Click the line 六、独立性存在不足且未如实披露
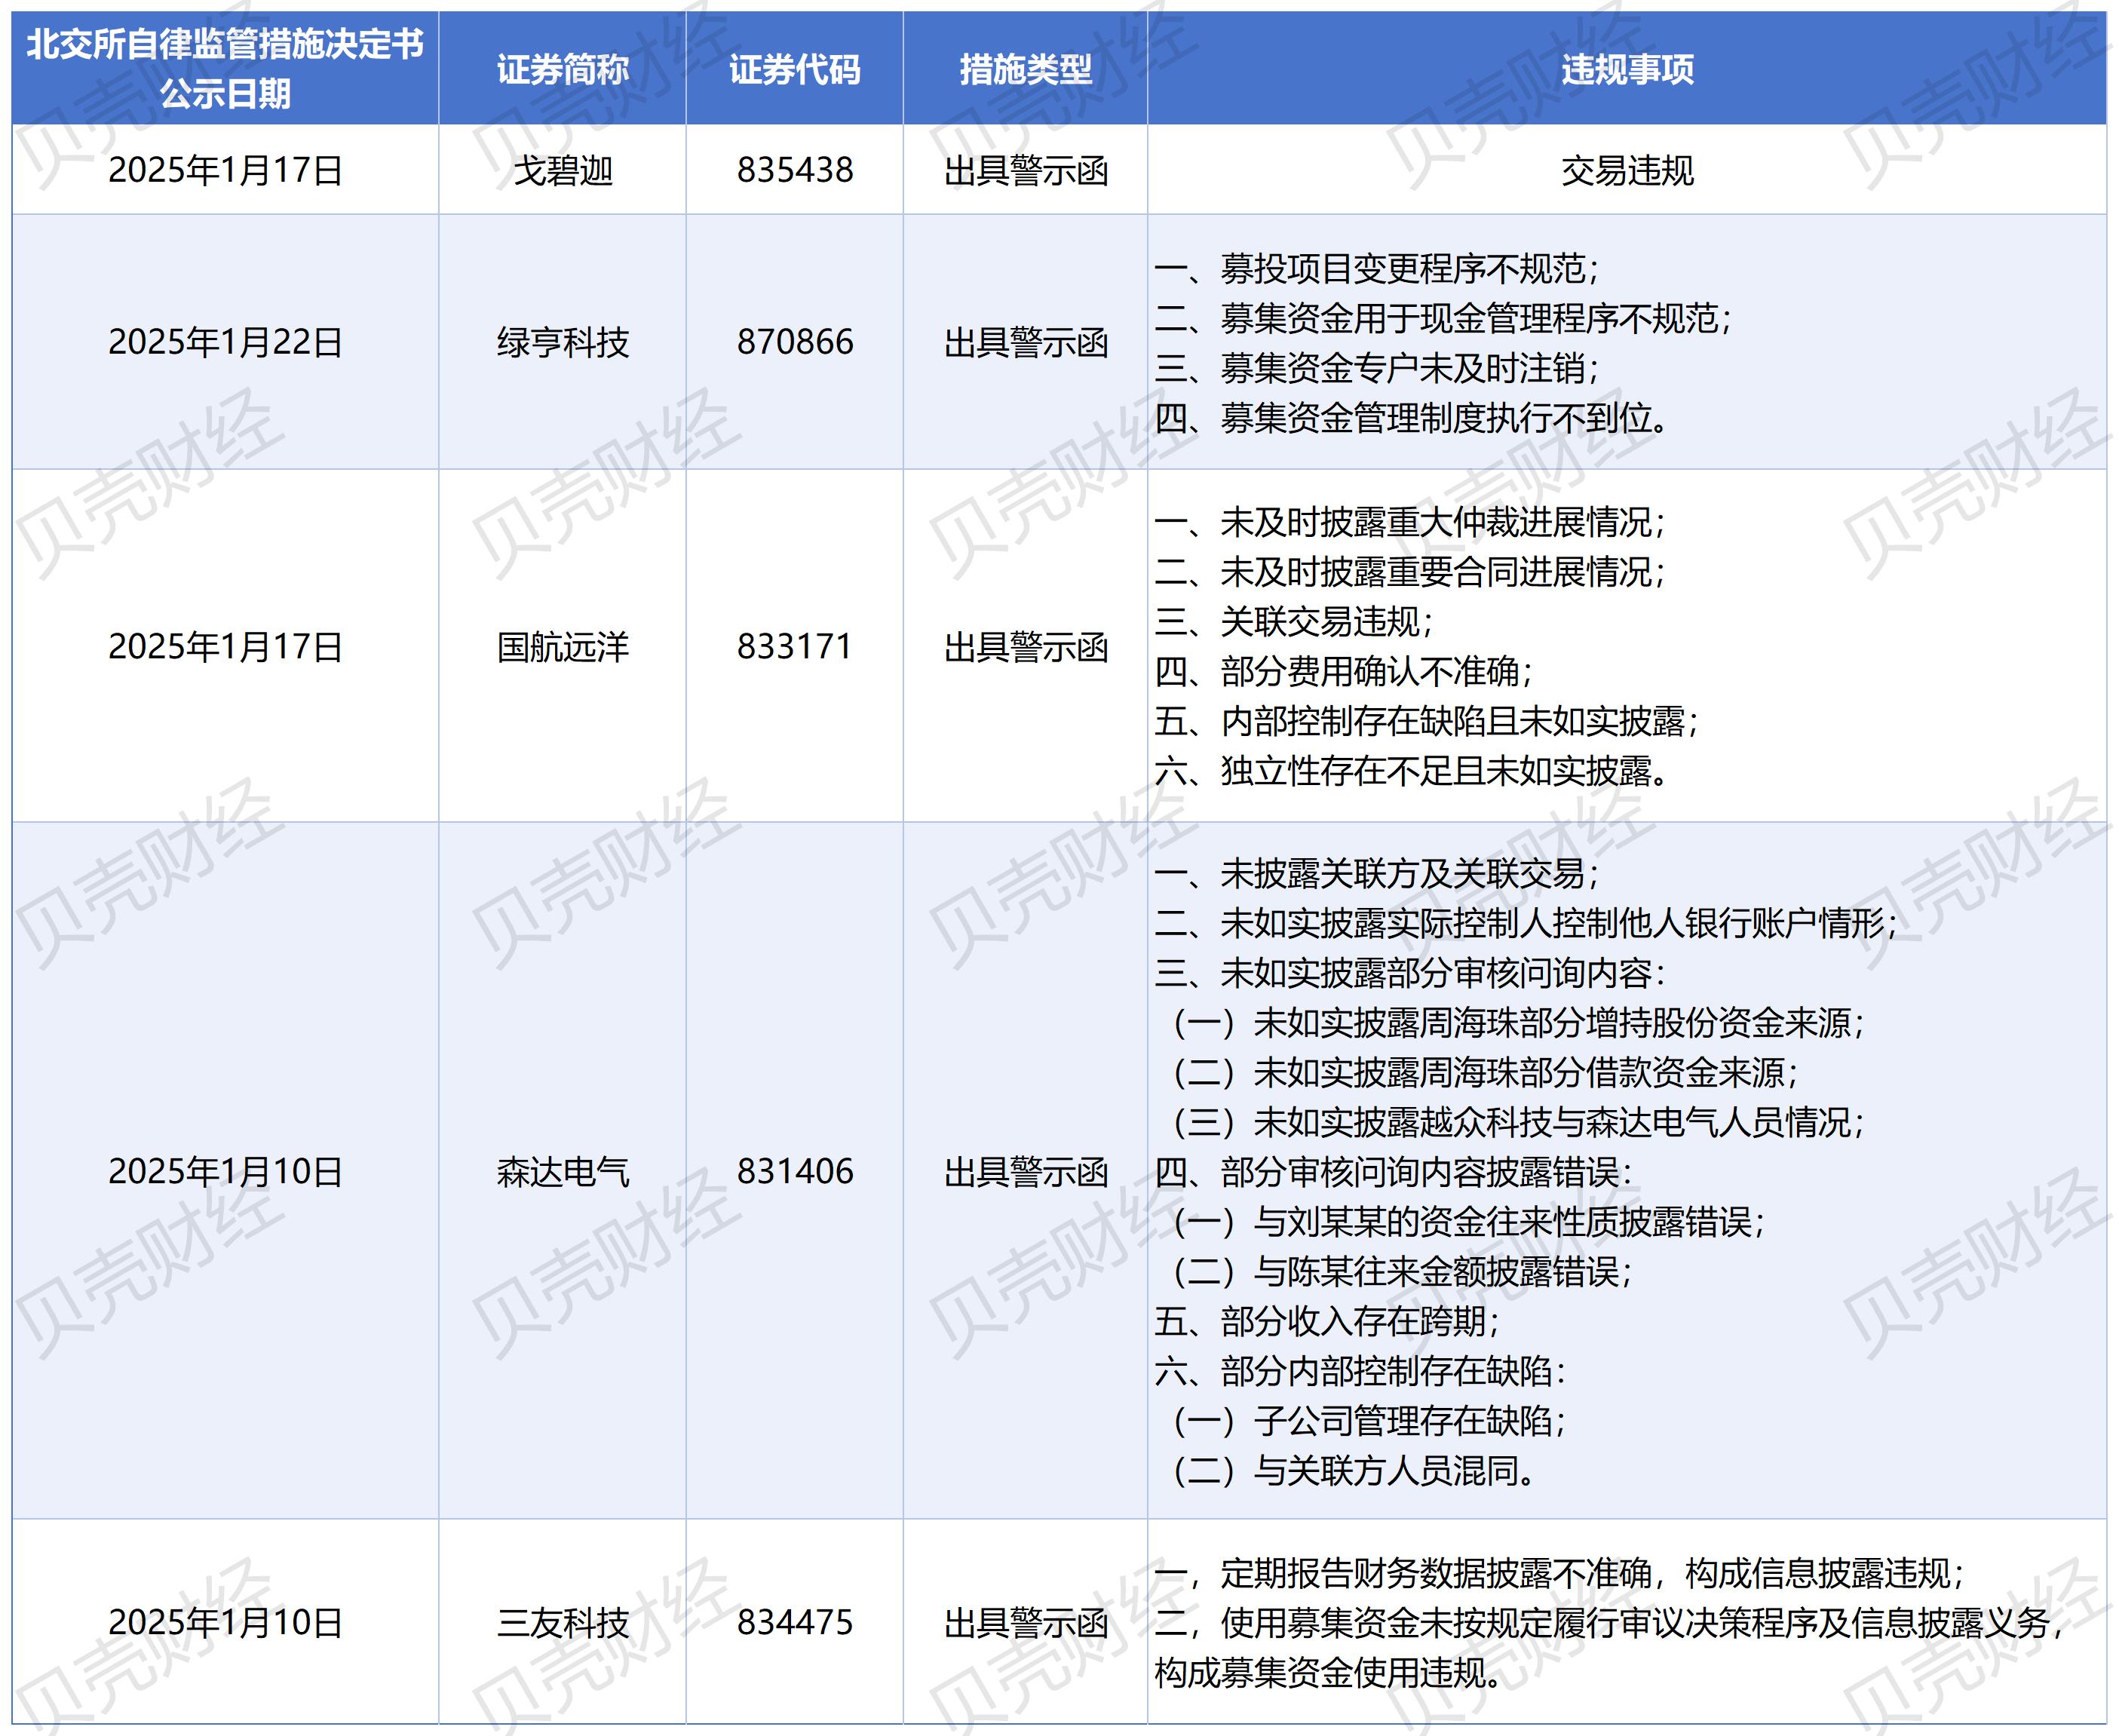The width and height of the screenshot is (2119, 1736). point(1412,771)
